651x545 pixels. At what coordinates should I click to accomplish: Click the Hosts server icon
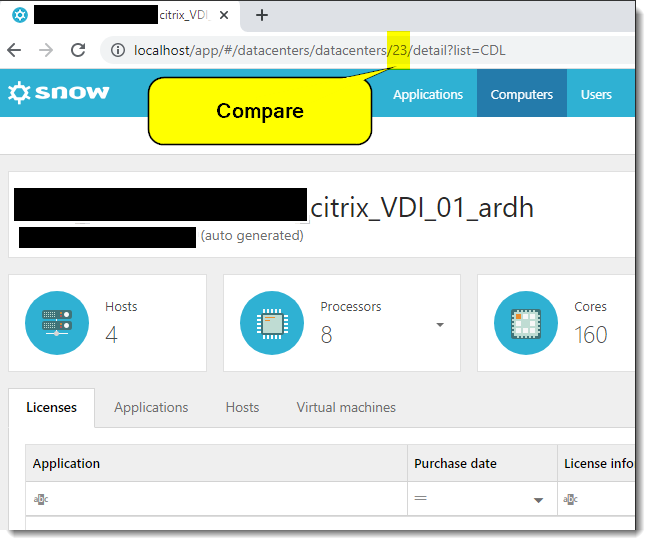pos(57,323)
